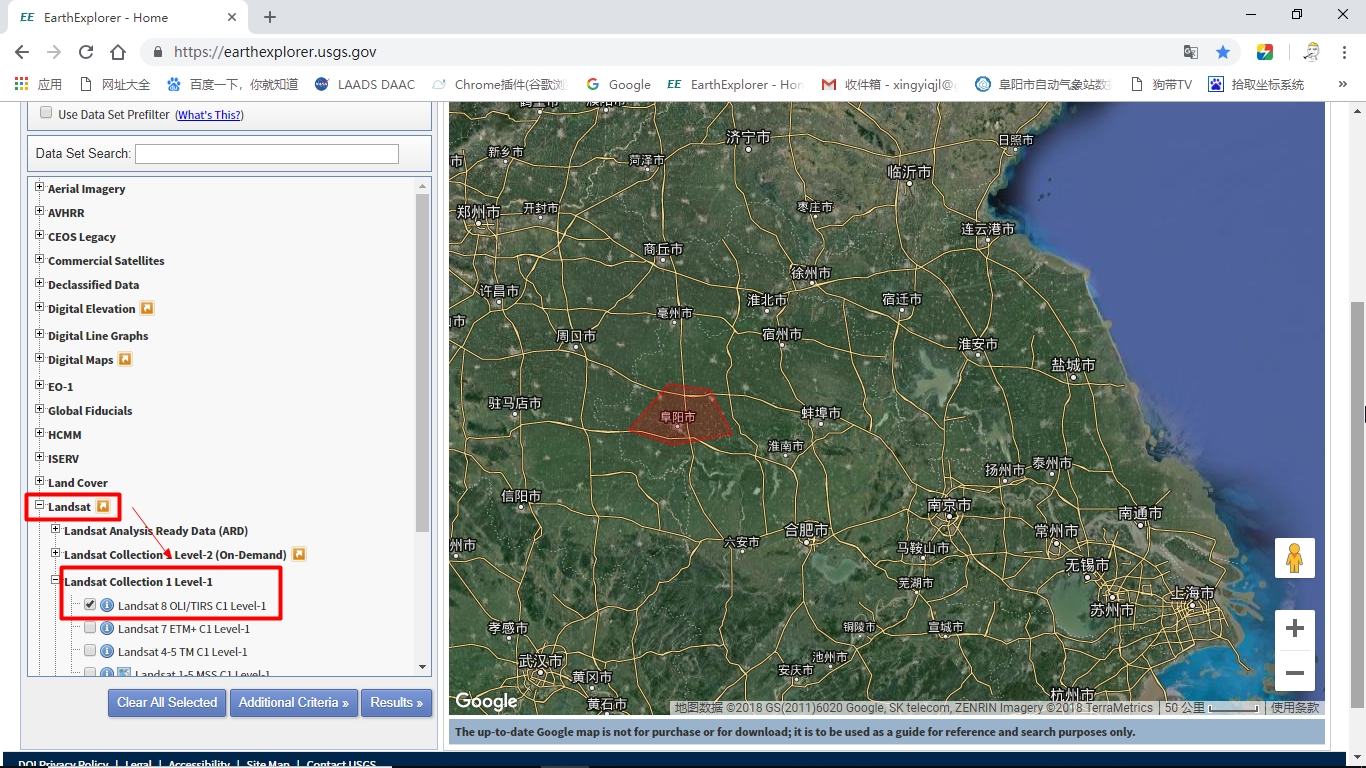
Task: Collapse the Landsat category
Action: point(40,505)
